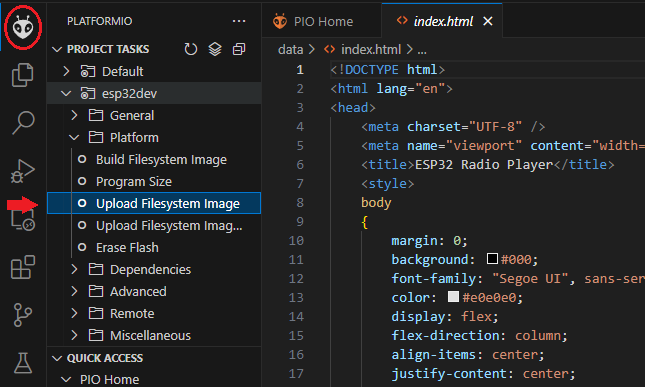The height and width of the screenshot is (387, 645).
Task: Open the Testing flask icon
Action: (x=23, y=363)
